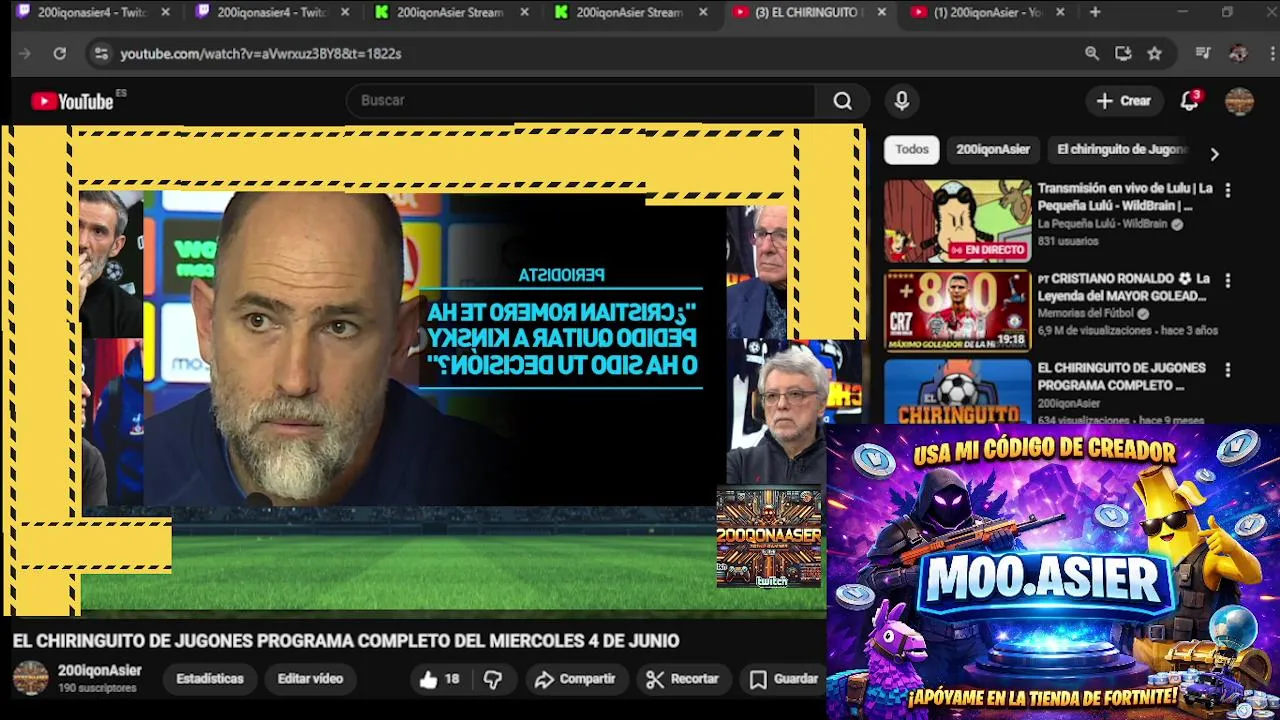Open the browser profile avatar

pos(1238,53)
